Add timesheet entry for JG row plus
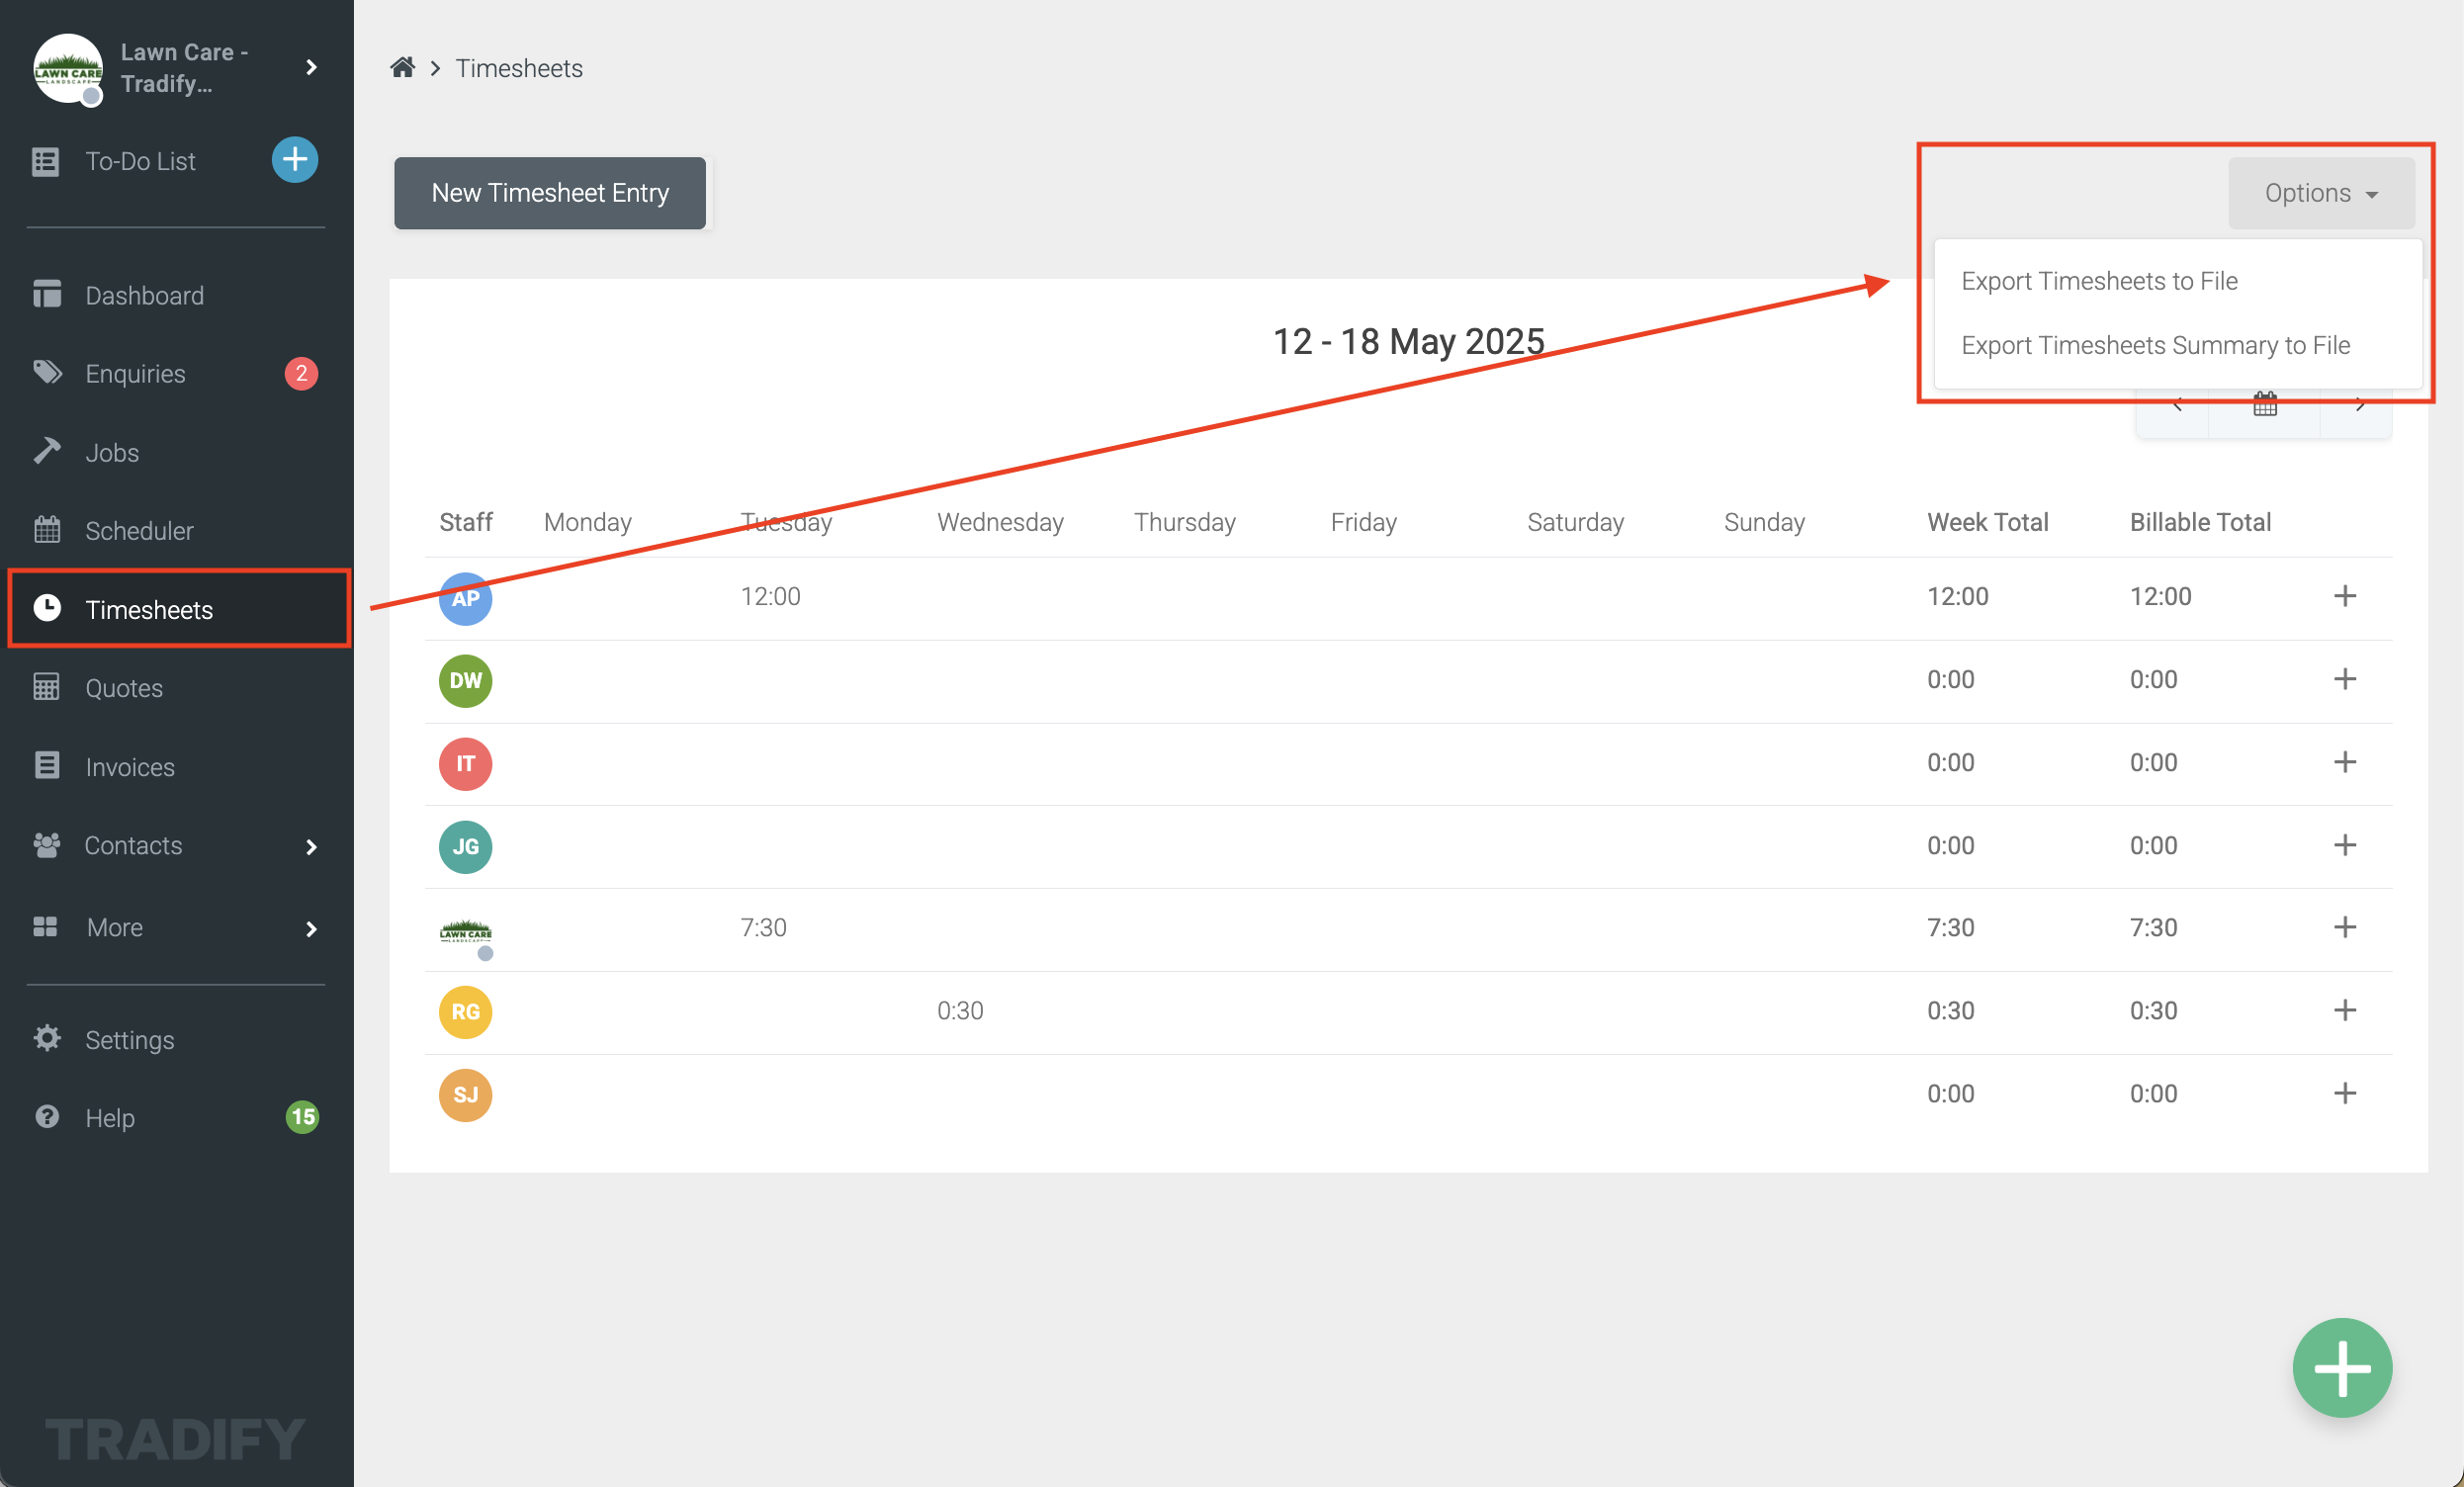This screenshot has height=1487, width=2464. pos(2344,845)
